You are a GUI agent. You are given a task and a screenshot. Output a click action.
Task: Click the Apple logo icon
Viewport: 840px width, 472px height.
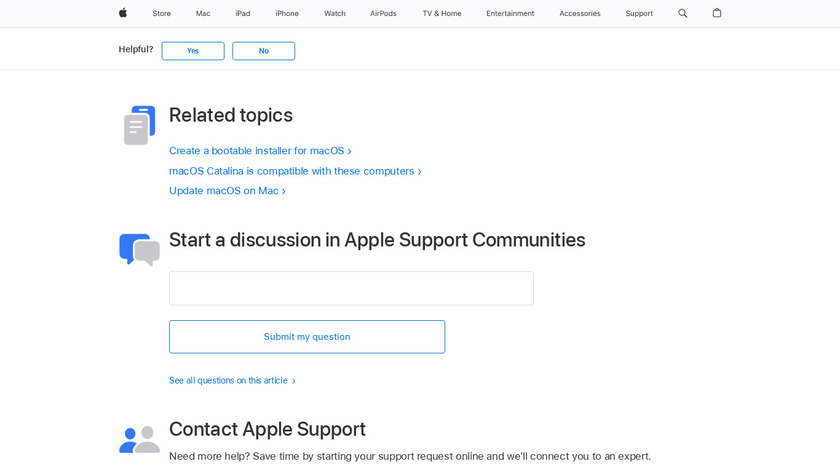point(123,13)
